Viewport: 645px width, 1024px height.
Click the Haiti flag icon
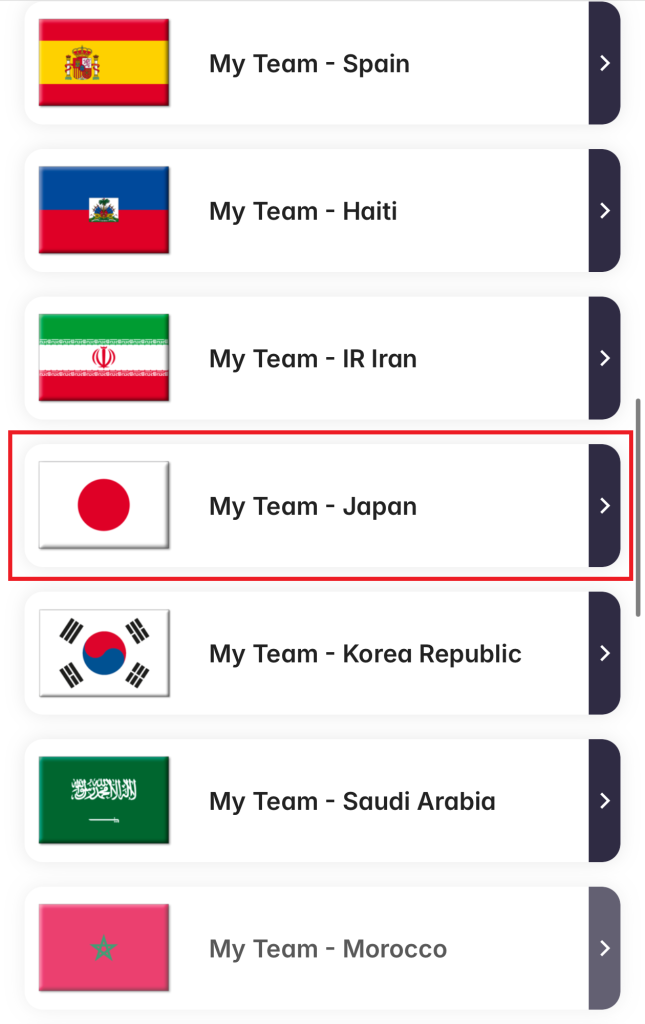(x=104, y=210)
